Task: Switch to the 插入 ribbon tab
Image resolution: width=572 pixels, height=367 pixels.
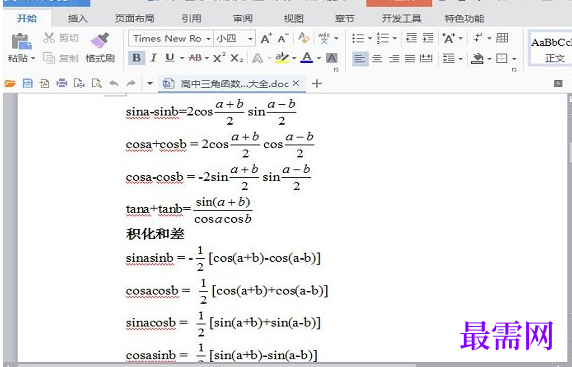Action: pos(78,19)
